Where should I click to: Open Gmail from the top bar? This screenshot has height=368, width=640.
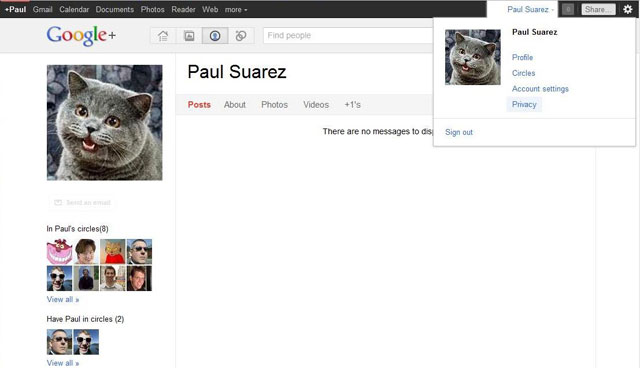pos(42,9)
